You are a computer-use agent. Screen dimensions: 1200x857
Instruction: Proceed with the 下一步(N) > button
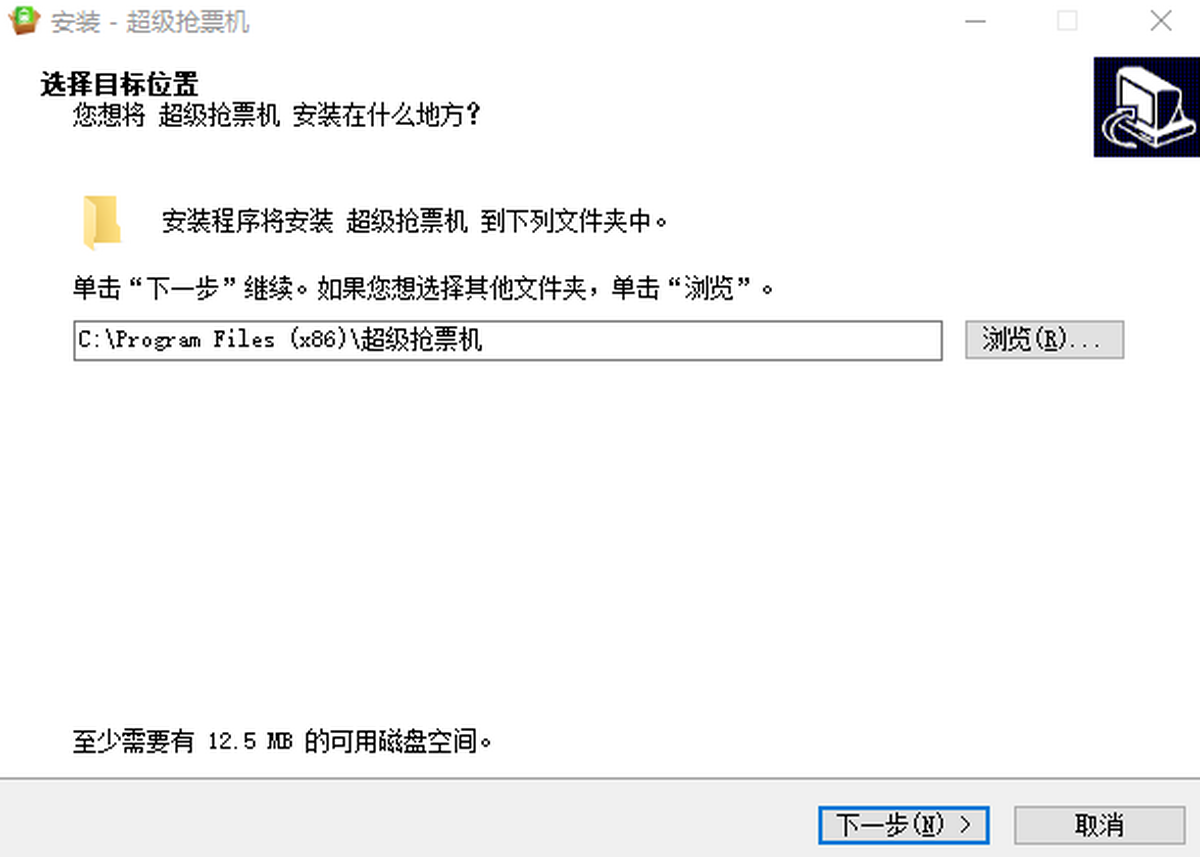pyautogui.click(x=904, y=825)
